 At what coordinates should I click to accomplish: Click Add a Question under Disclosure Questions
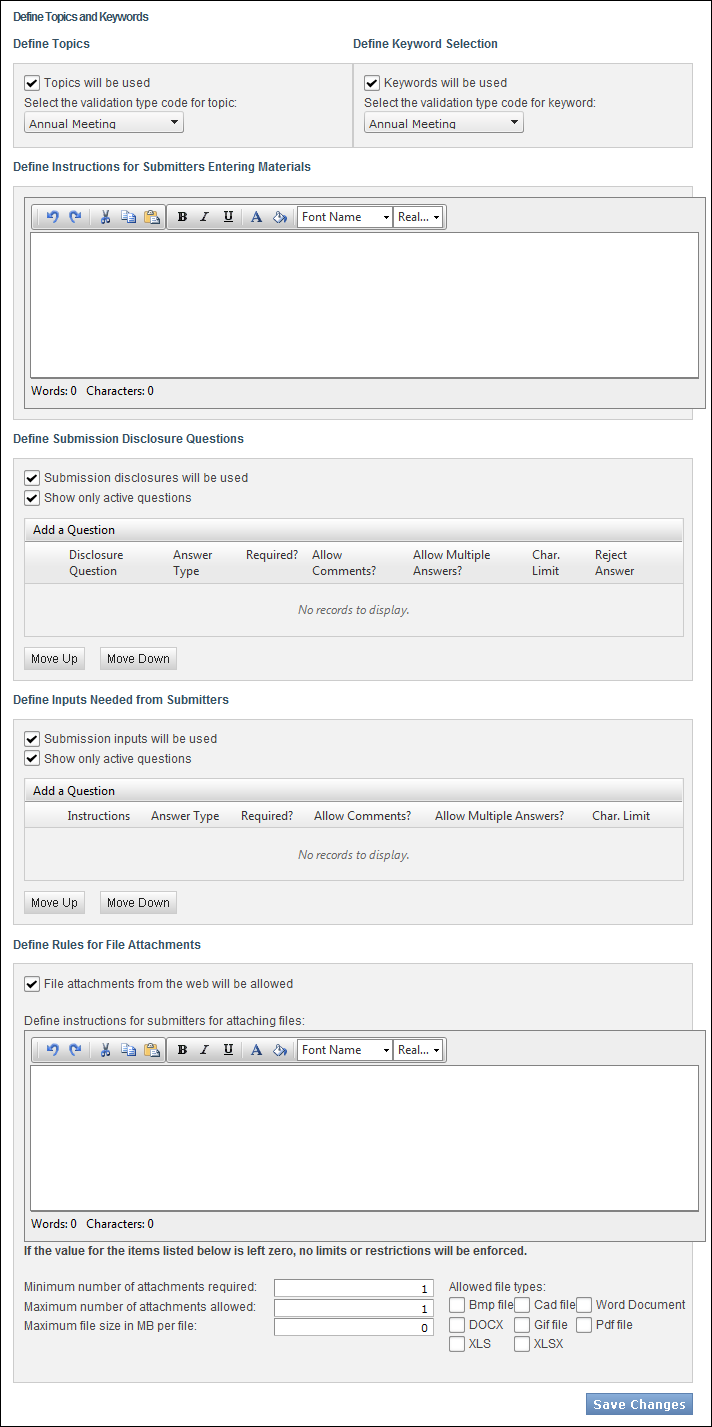(x=74, y=530)
